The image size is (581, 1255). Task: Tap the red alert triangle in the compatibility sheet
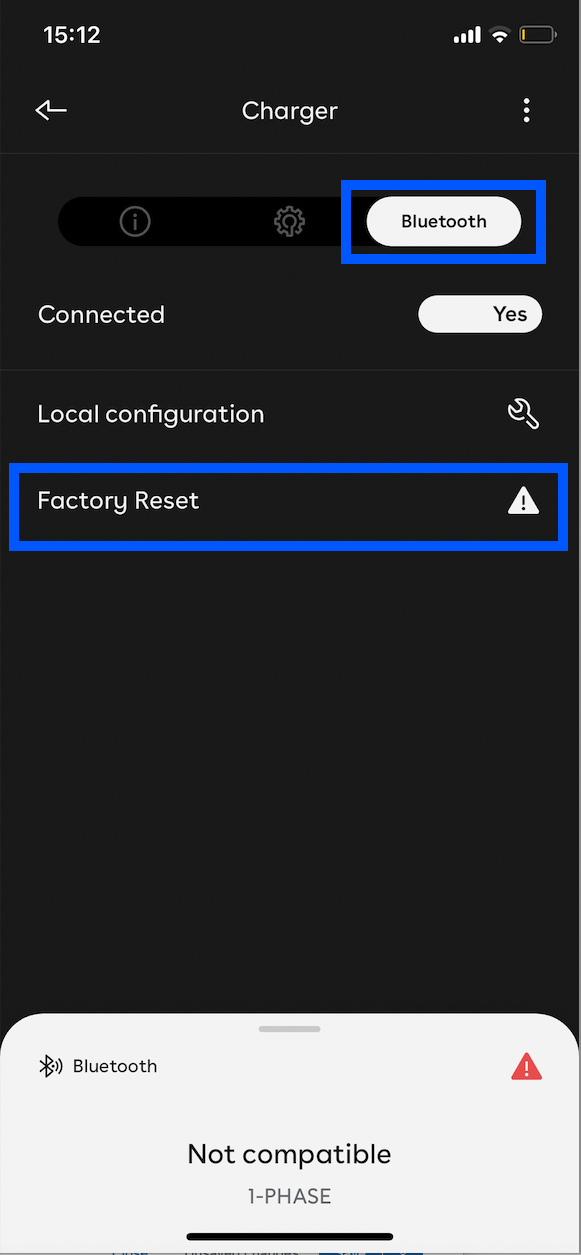point(526,1066)
